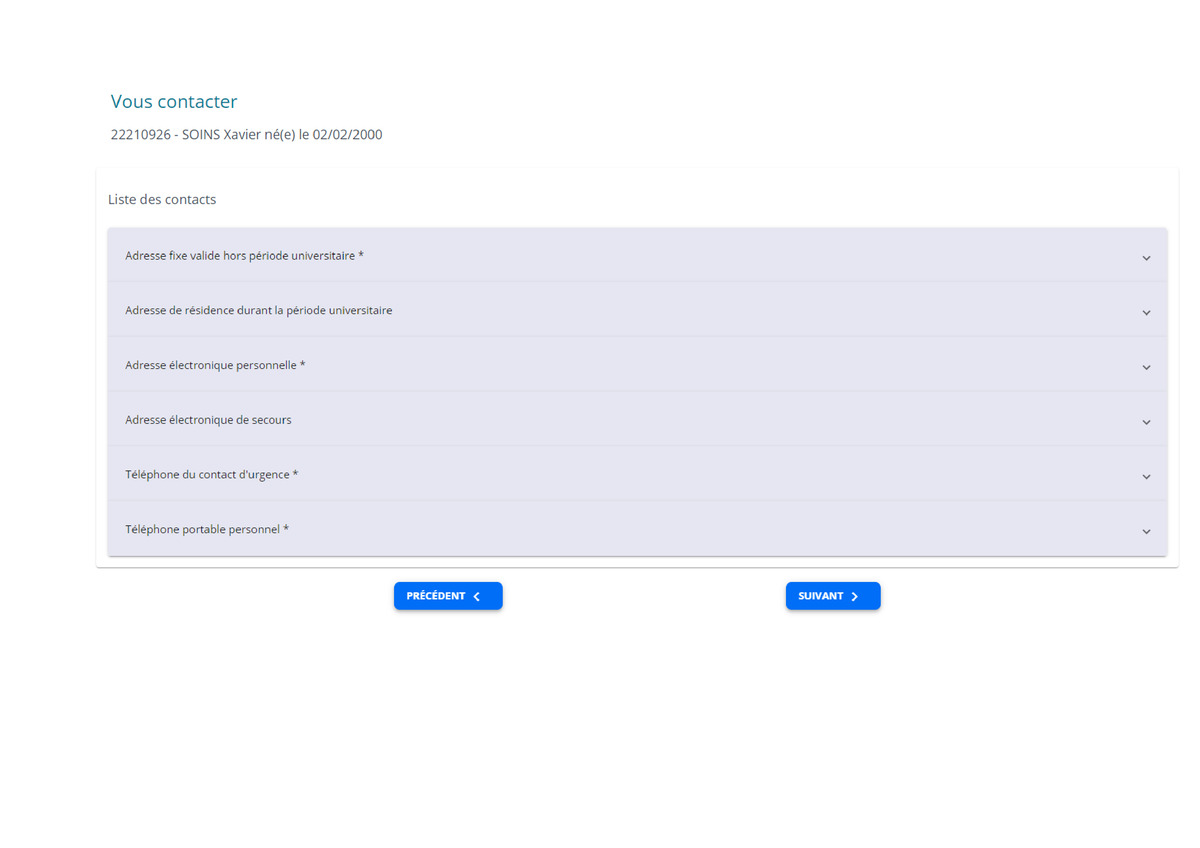Click the 'Adresse électronique personnelle *' label
This screenshot has height=848, width=1200.
tap(215, 365)
